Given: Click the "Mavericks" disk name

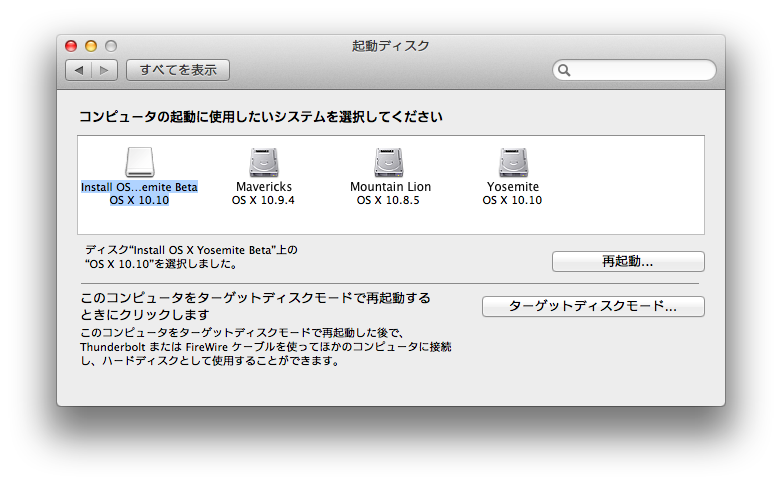Looking at the screenshot, I should [x=264, y=187].
